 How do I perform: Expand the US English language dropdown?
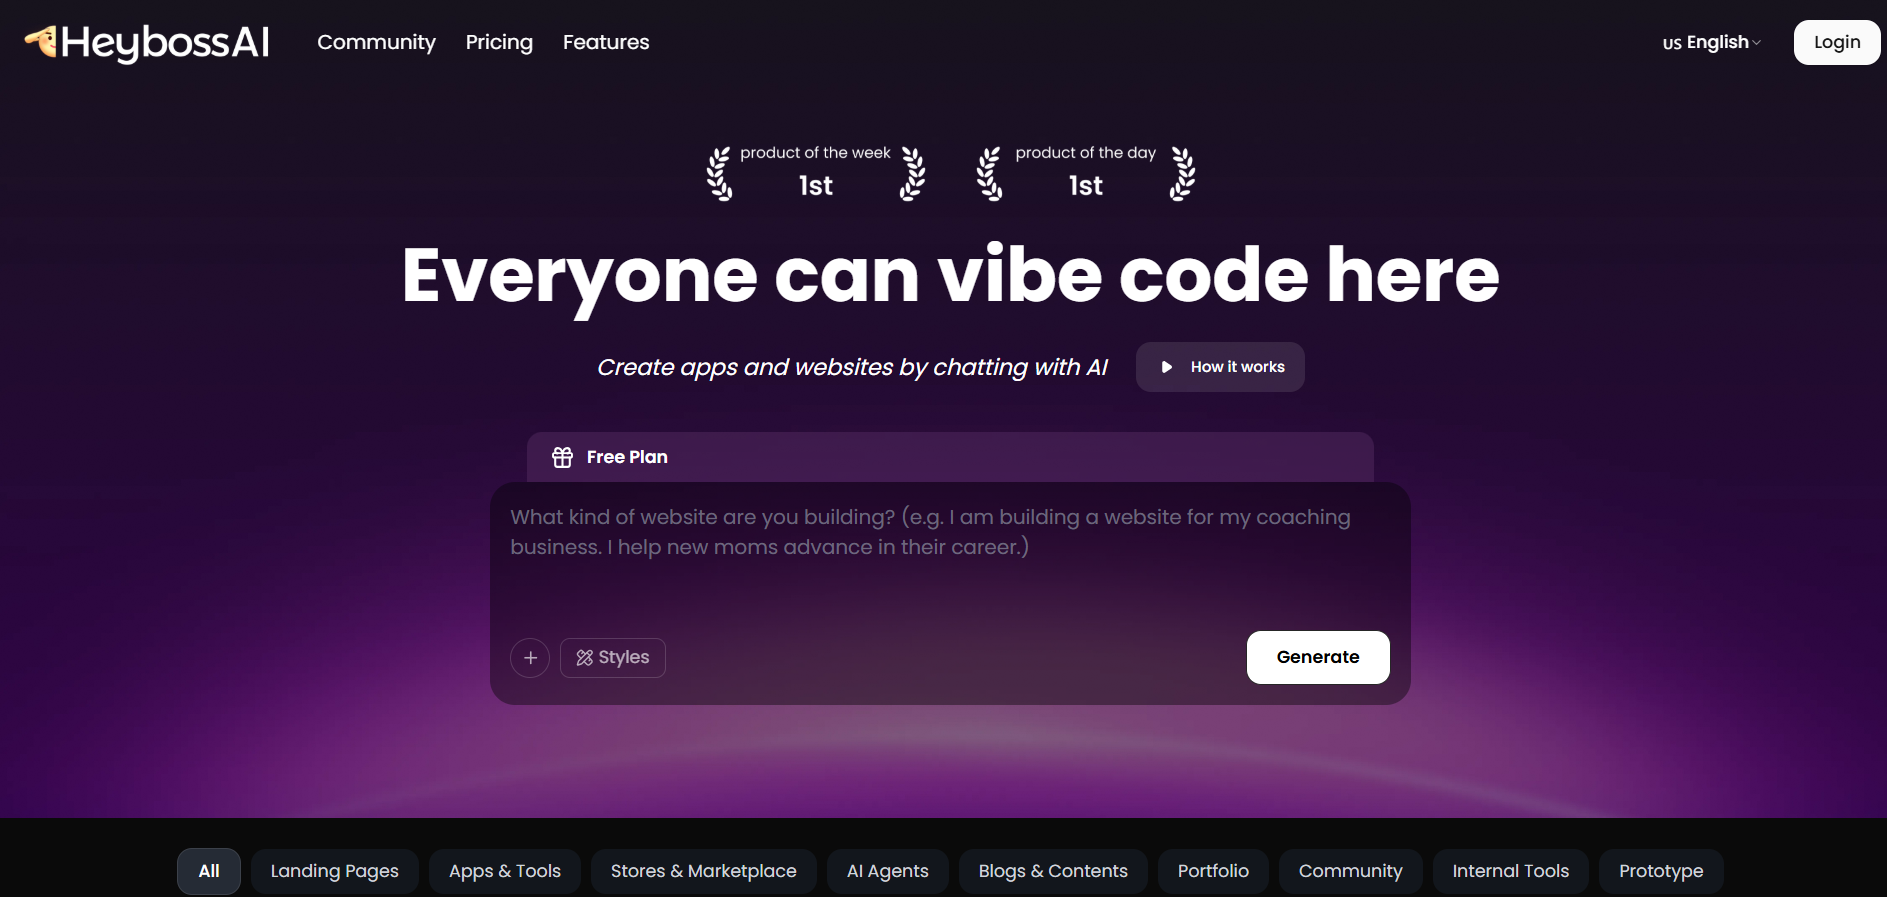1711,42
